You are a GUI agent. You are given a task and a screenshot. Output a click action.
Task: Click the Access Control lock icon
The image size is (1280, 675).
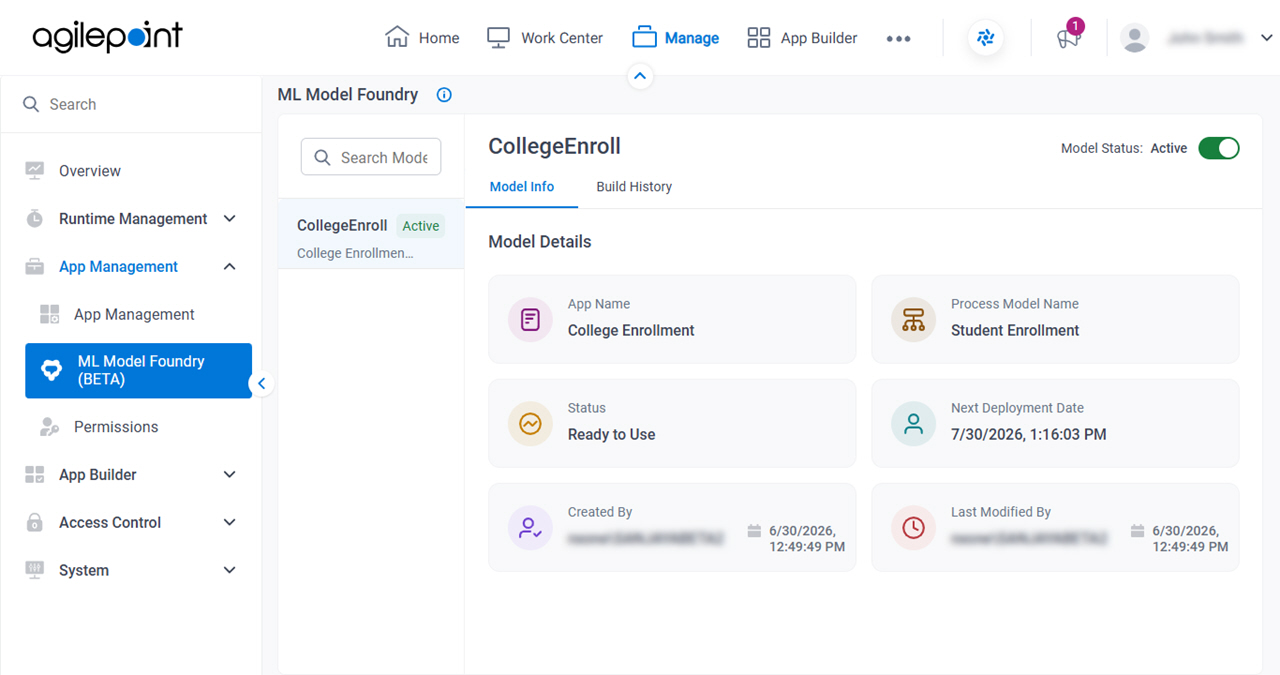tap(35, 522)
